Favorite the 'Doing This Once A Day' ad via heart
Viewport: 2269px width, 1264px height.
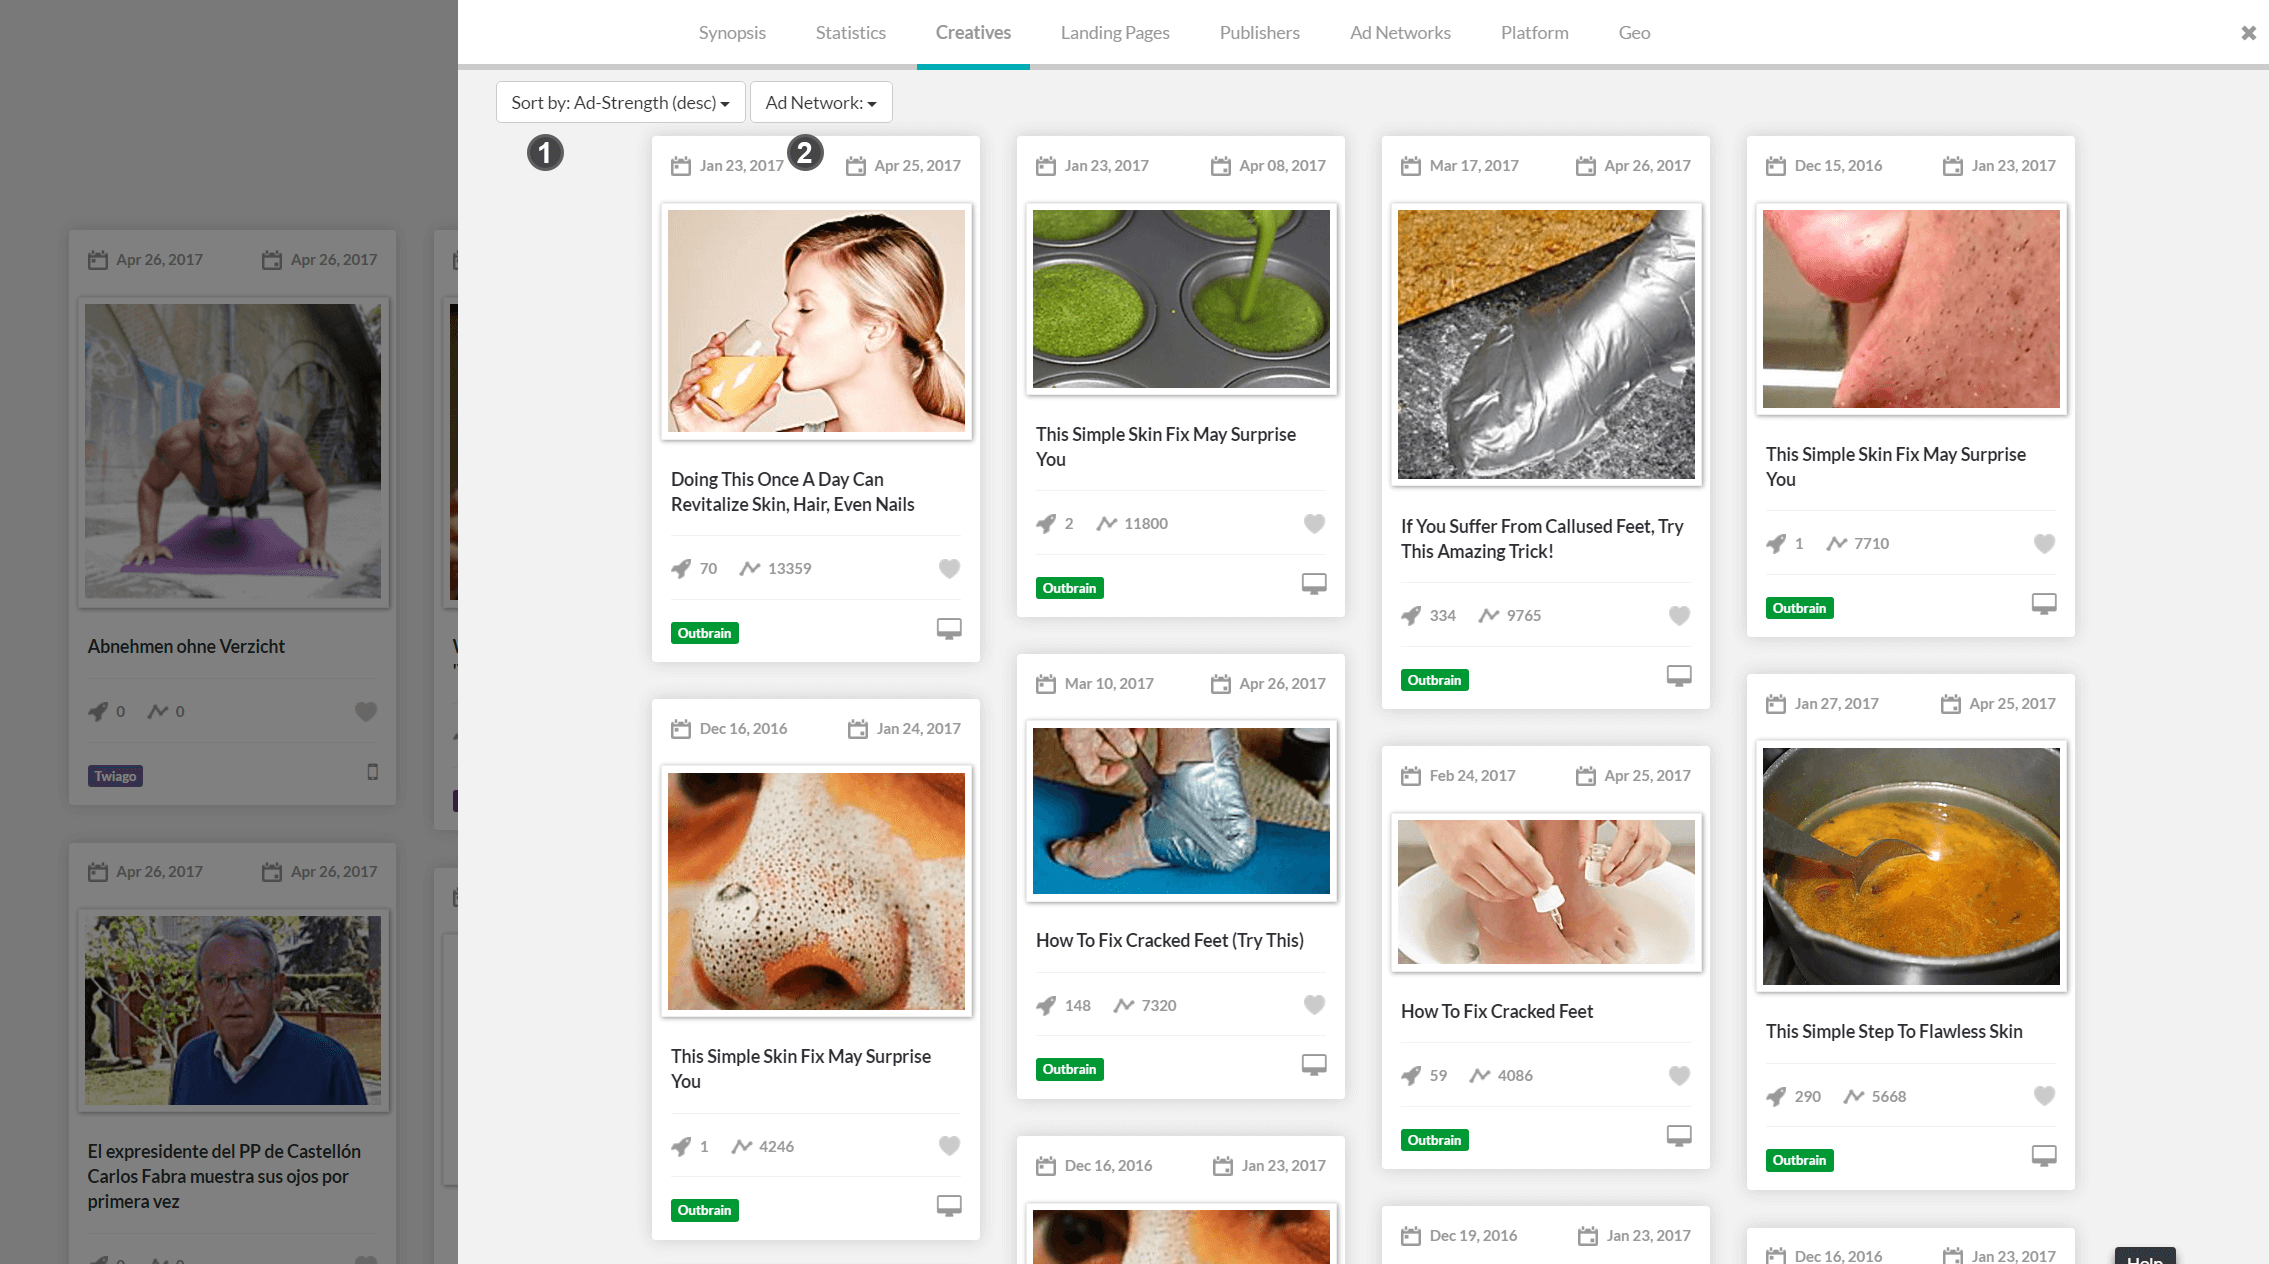point(949,568)
